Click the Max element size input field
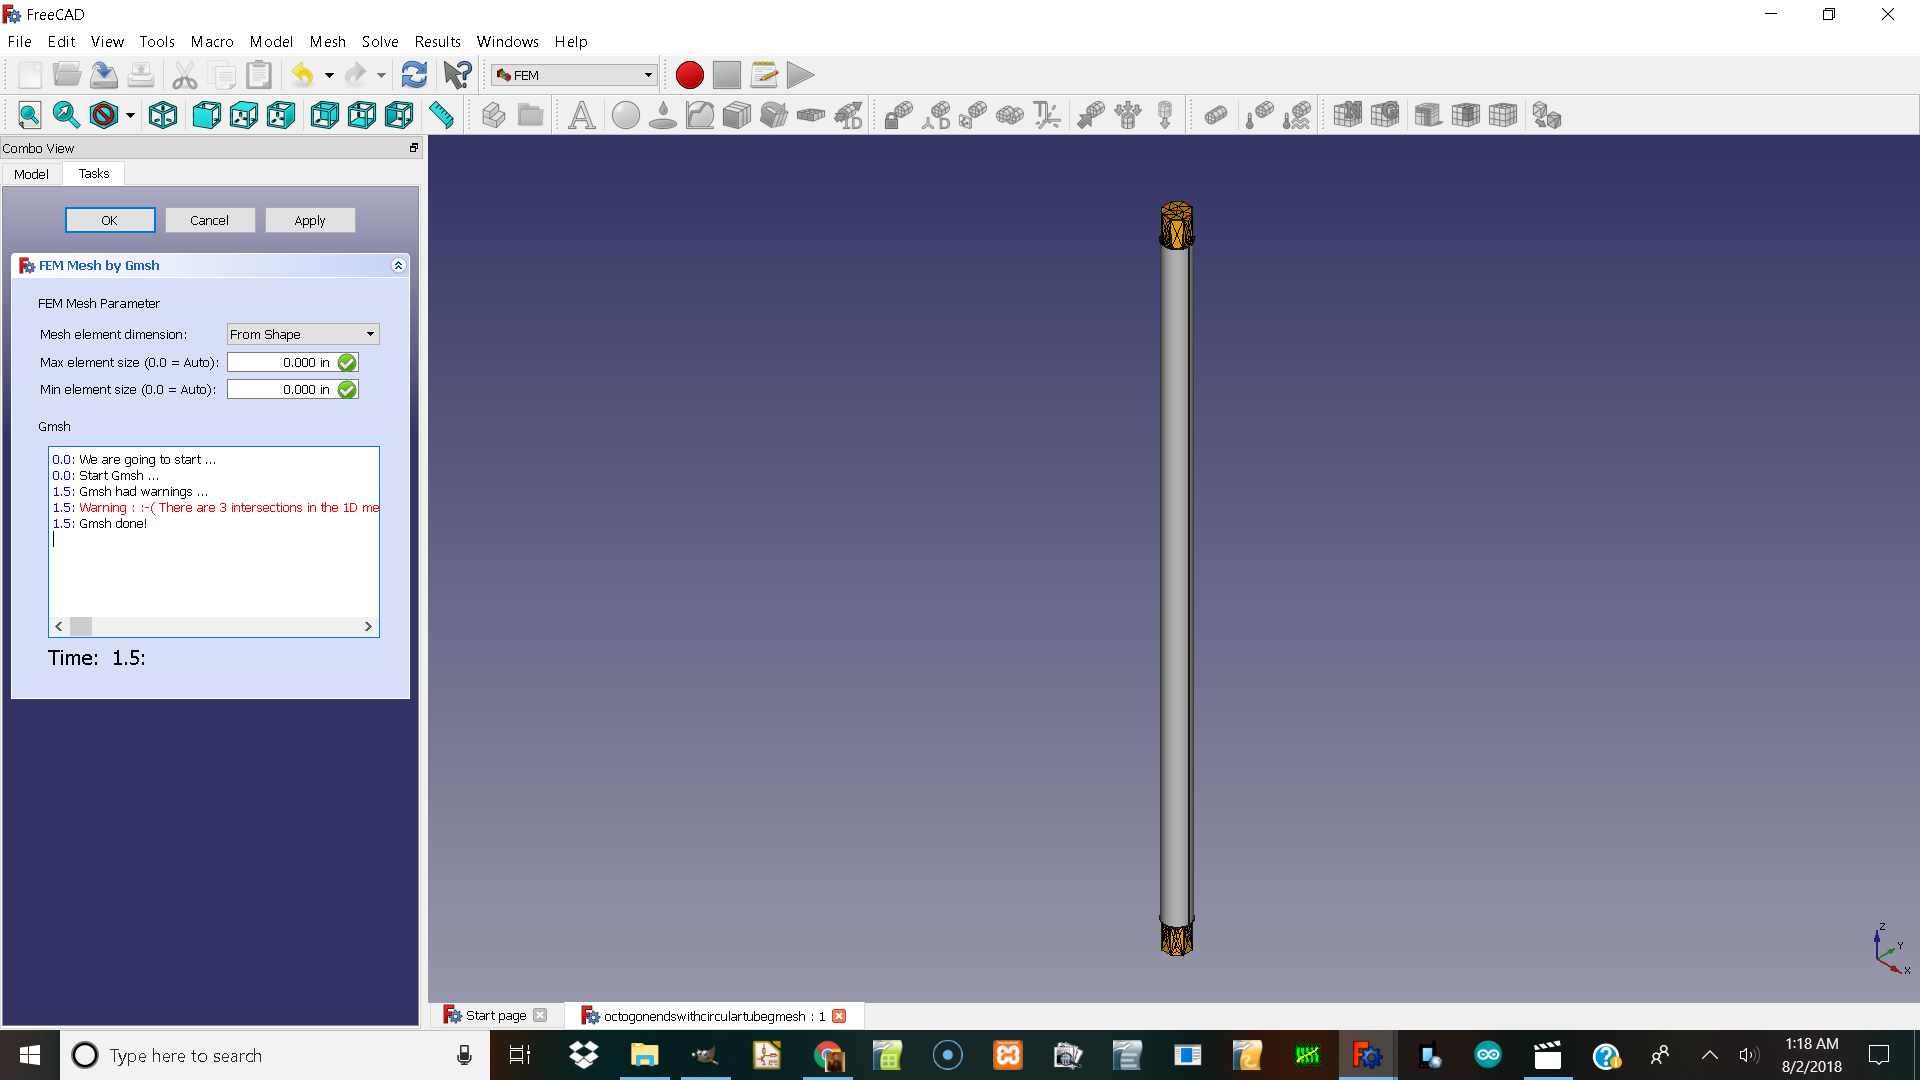Screen dimensions: 1920x1080 [x=280, y=362]
